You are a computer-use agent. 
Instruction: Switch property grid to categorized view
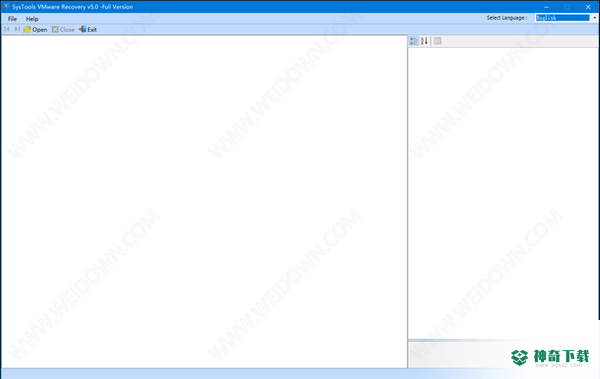414,41
